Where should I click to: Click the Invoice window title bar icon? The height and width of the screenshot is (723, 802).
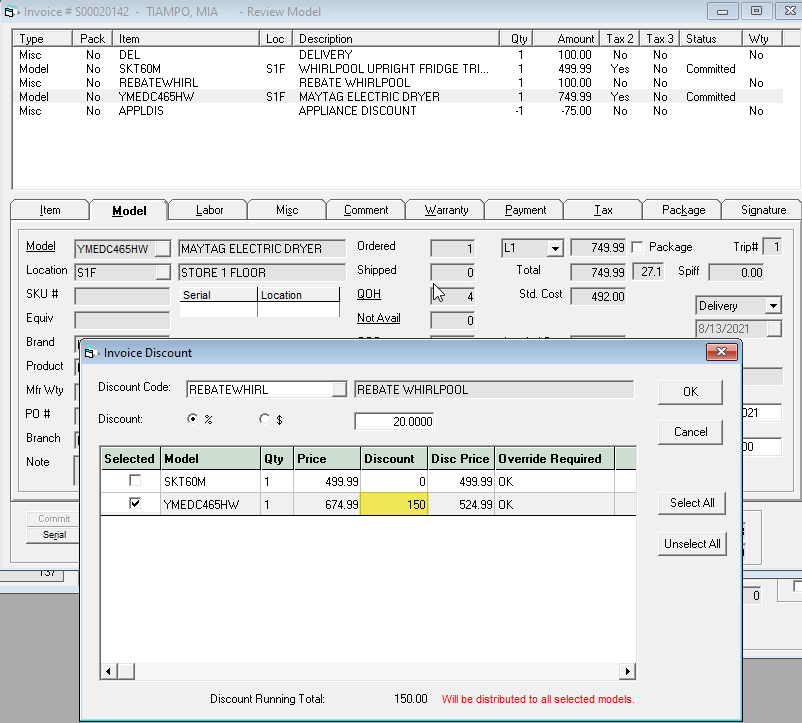tap(11, 12)
